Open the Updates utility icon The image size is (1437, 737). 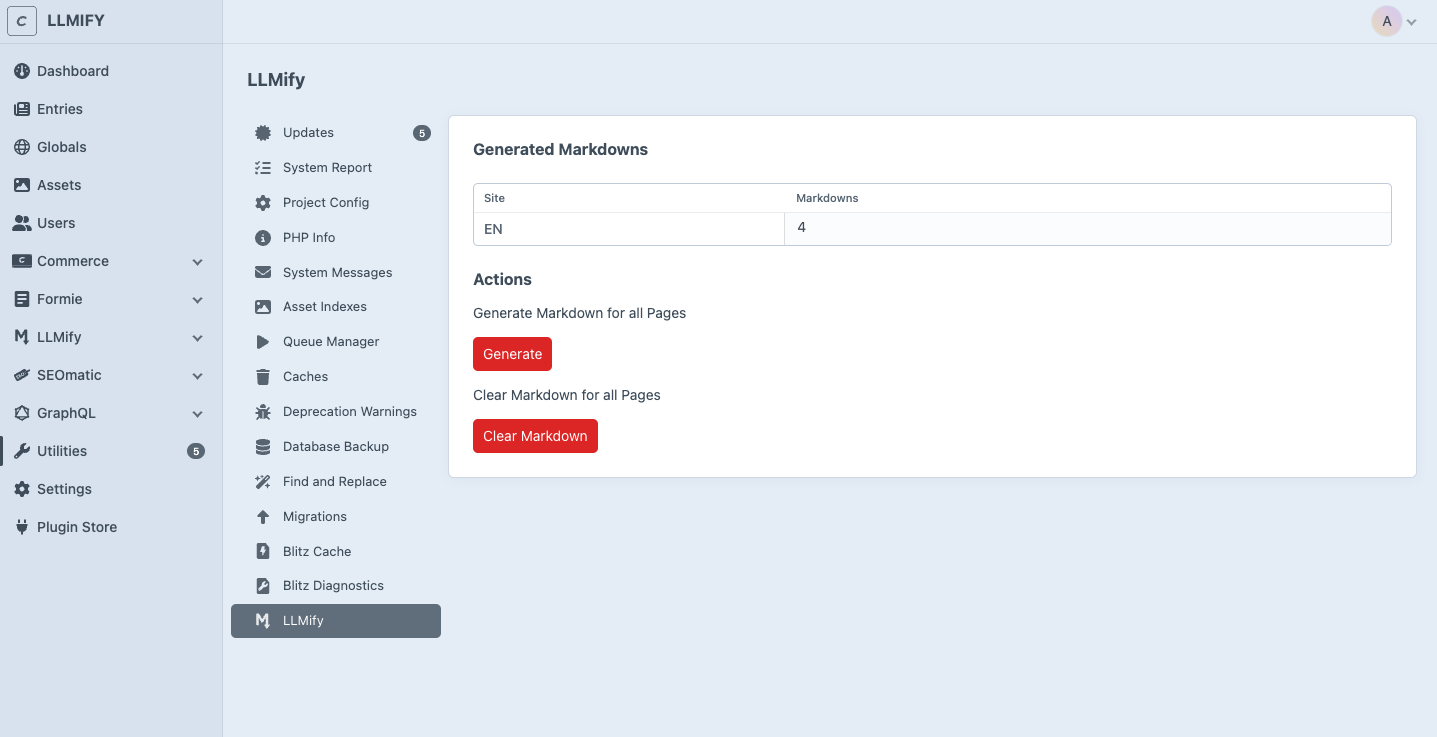point(262,132)
